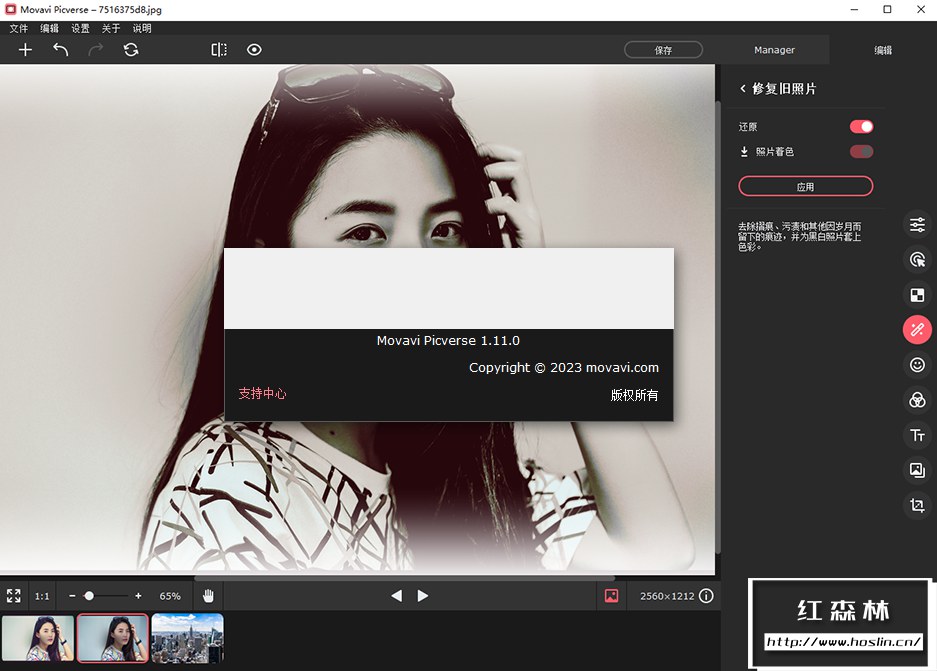
Task: Click the vertical scrollbar beside canvas
Action: (x=718, y=326)
